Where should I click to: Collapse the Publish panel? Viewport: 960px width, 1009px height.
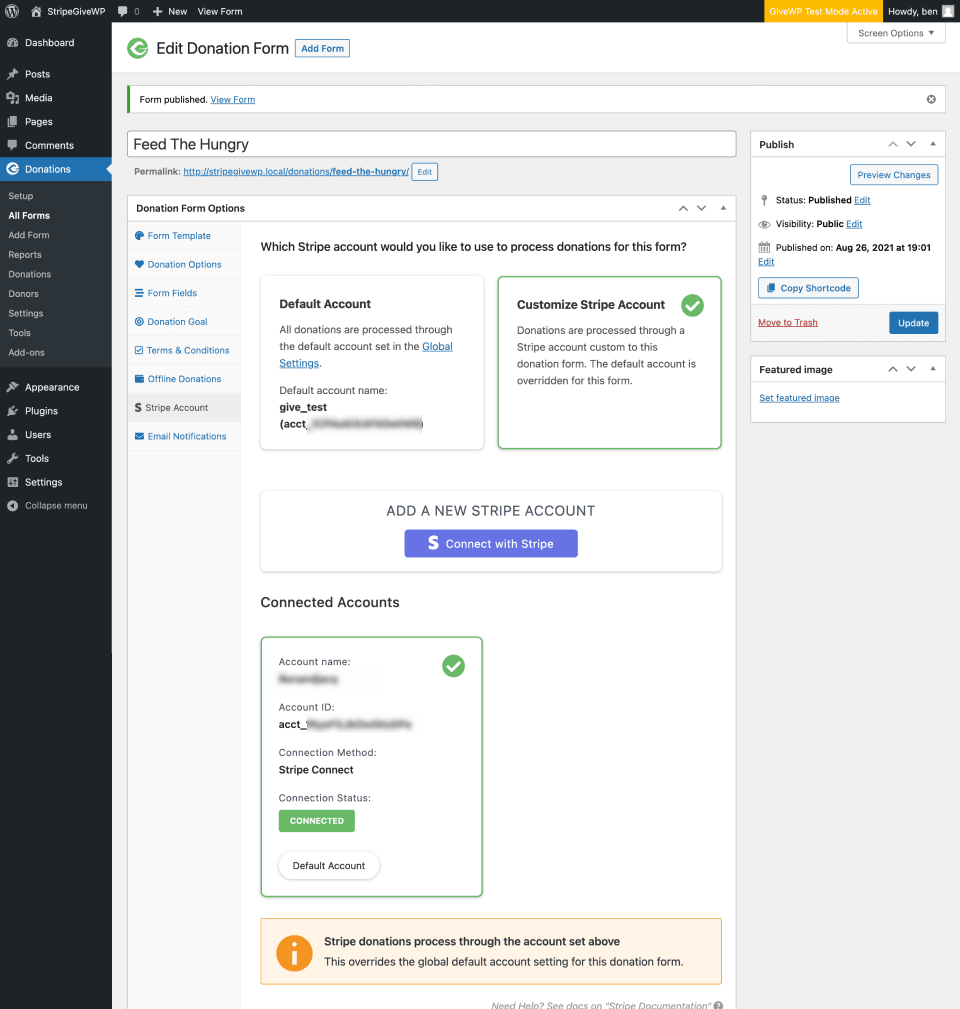933,144
